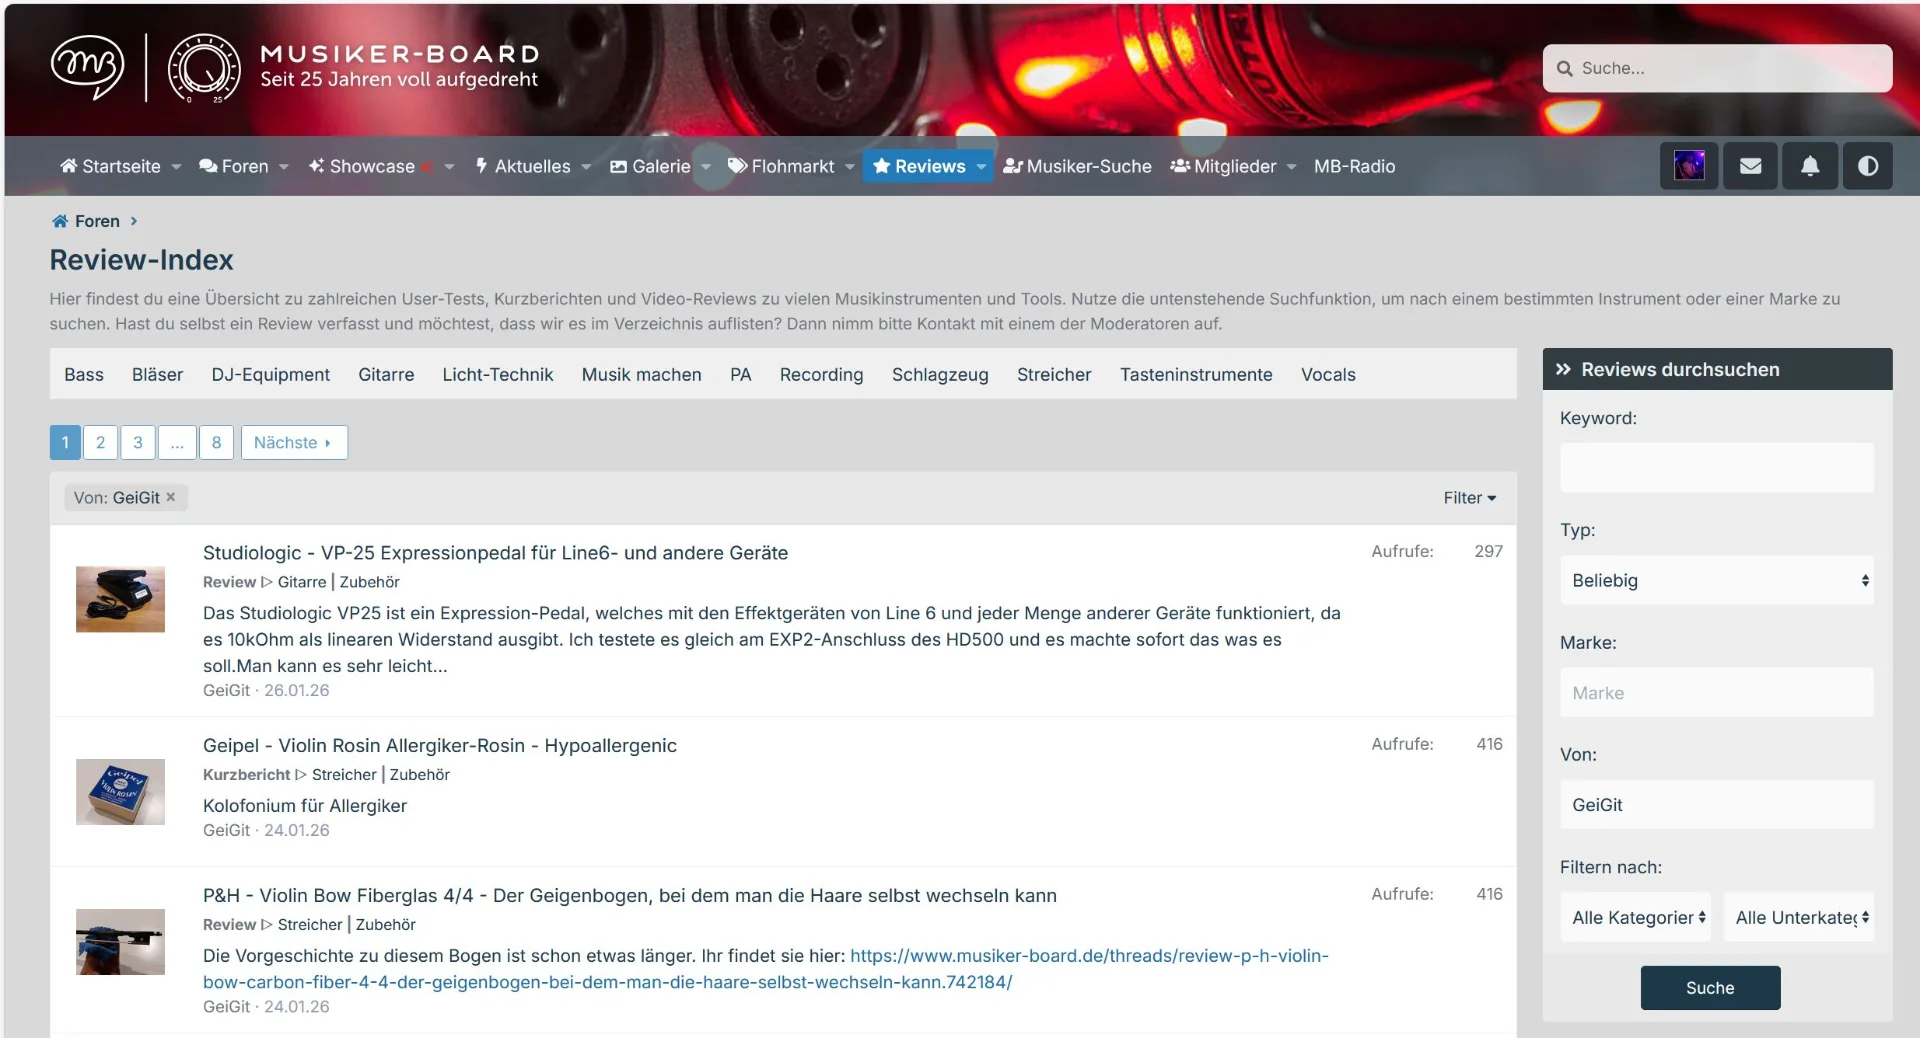Image resolution: width=1920 pixels, height=1038 pixels.
Task: Toggle dark mode contrast icon
Action: tap(1868, 166)
